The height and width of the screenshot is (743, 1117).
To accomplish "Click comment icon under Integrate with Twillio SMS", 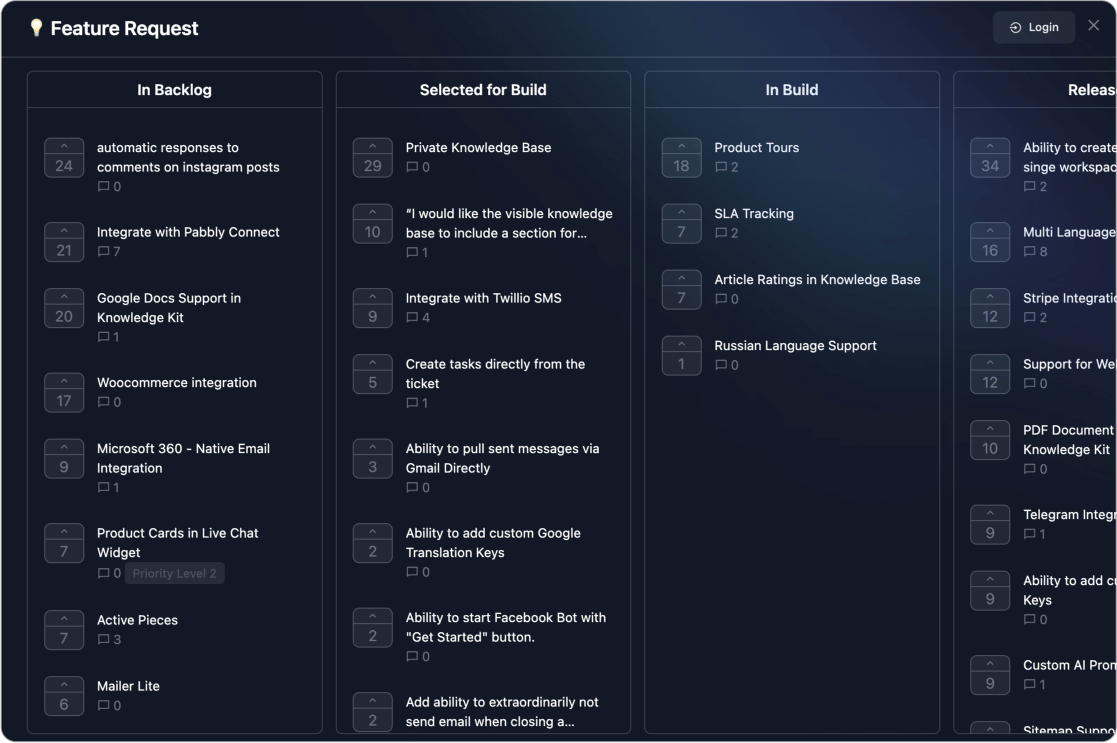I will pyautogui.click(x=412, y=318).
